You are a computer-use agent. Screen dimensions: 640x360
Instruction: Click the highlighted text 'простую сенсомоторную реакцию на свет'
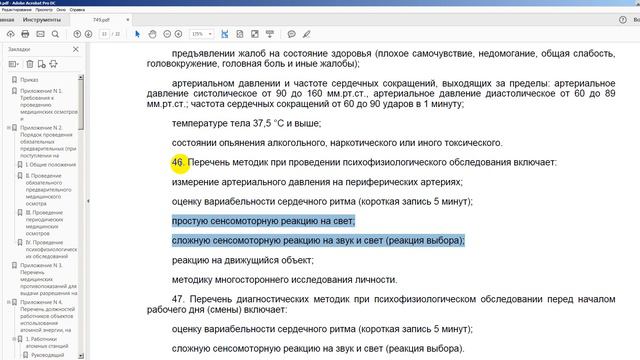[x=263, y=221]
